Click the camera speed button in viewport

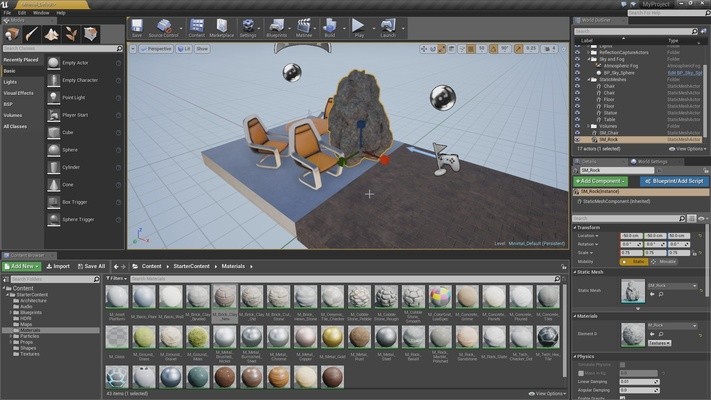(550, 49)
